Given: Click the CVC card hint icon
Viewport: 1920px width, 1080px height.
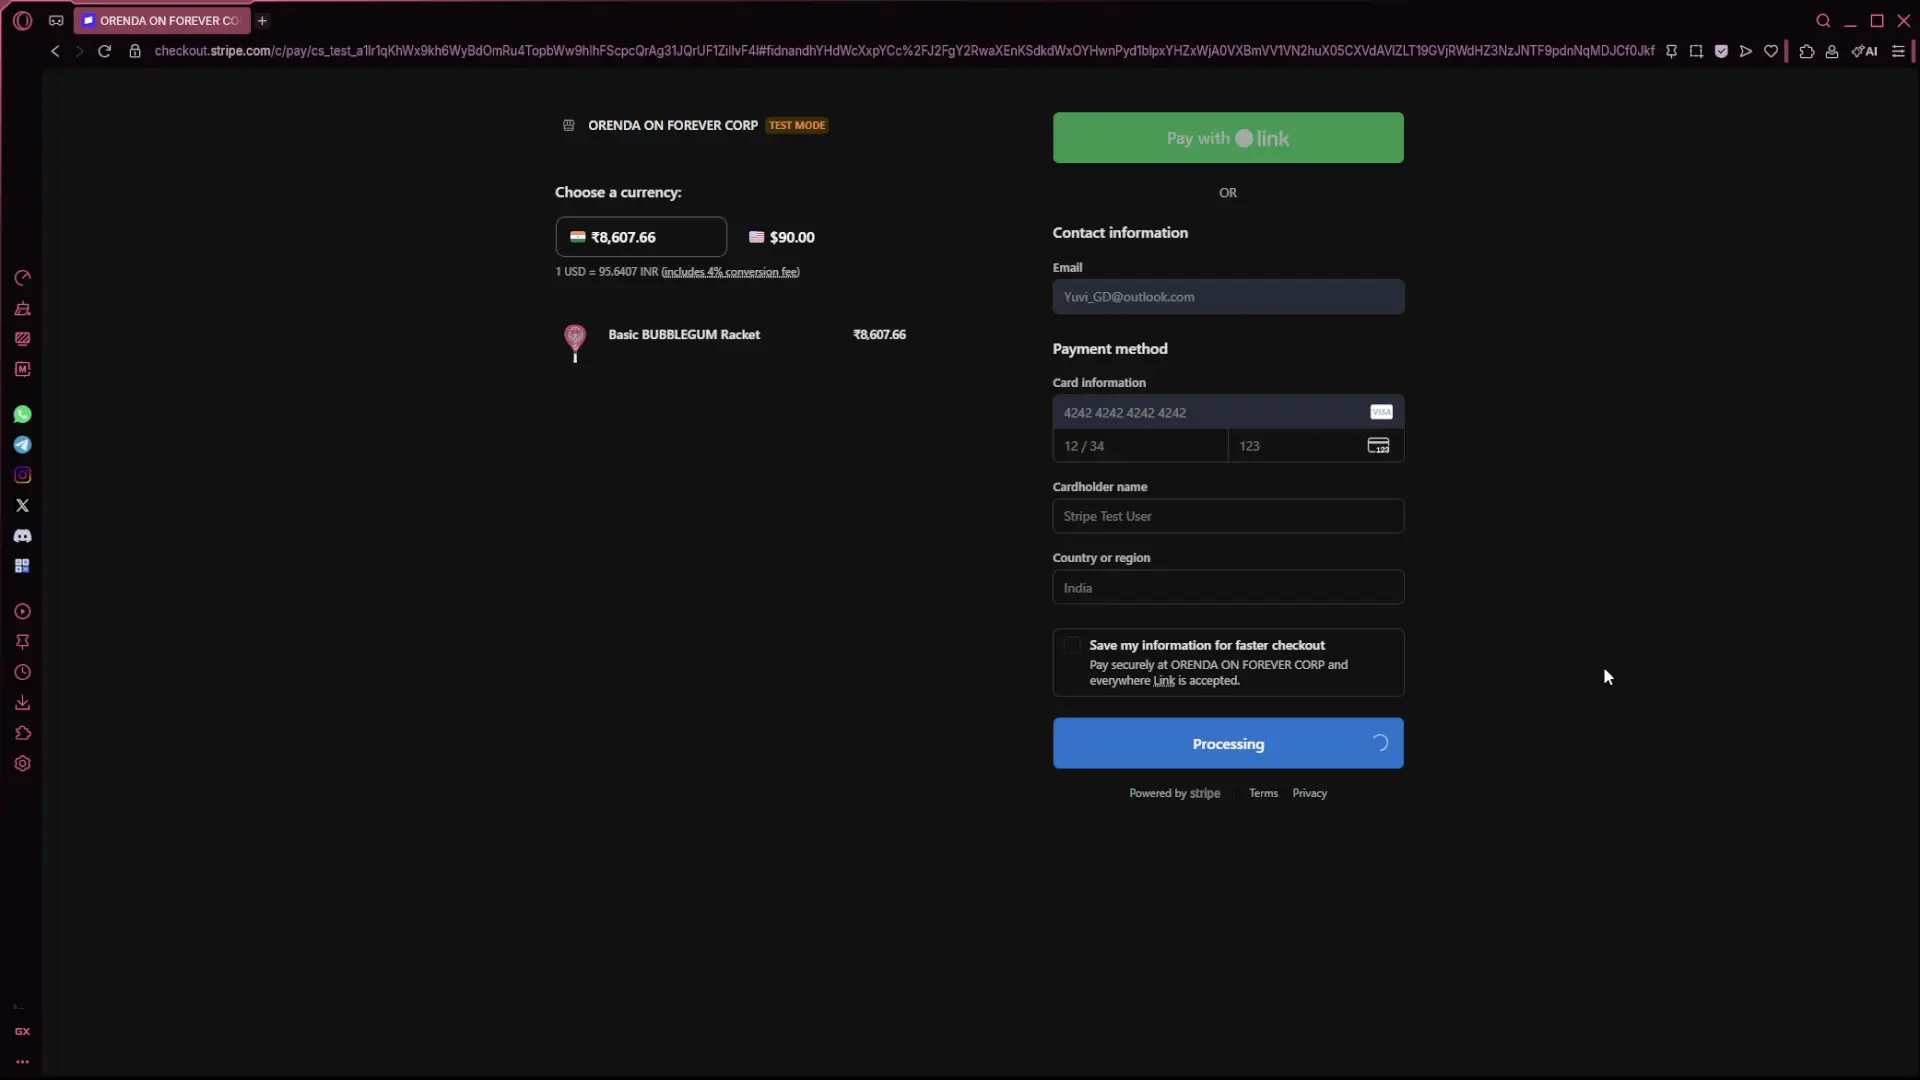Looking at the screenshot, I should 1378,446.
